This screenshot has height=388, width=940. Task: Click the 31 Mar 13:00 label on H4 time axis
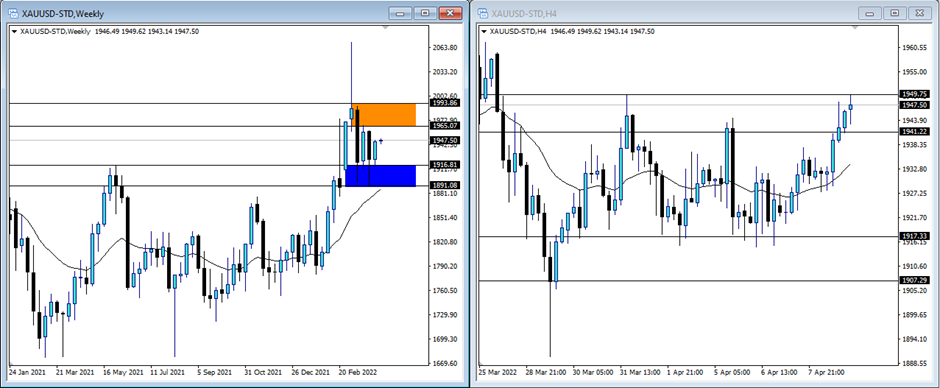click(x=641, y=372)
